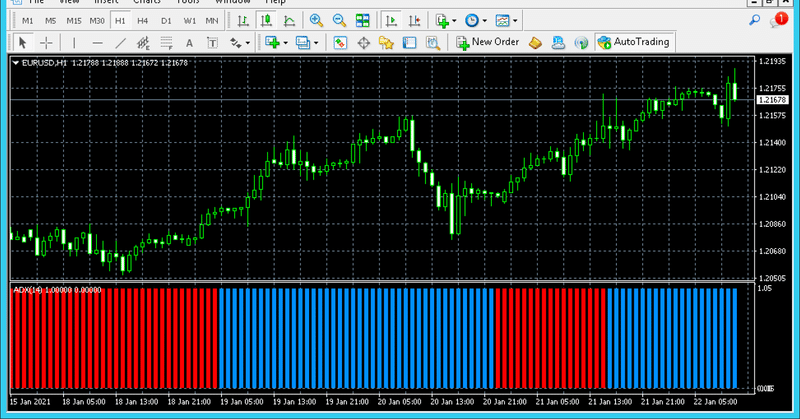Switch chart to bar chart mode
Viewport: 800px width, 419px height.
pos(243,20)
